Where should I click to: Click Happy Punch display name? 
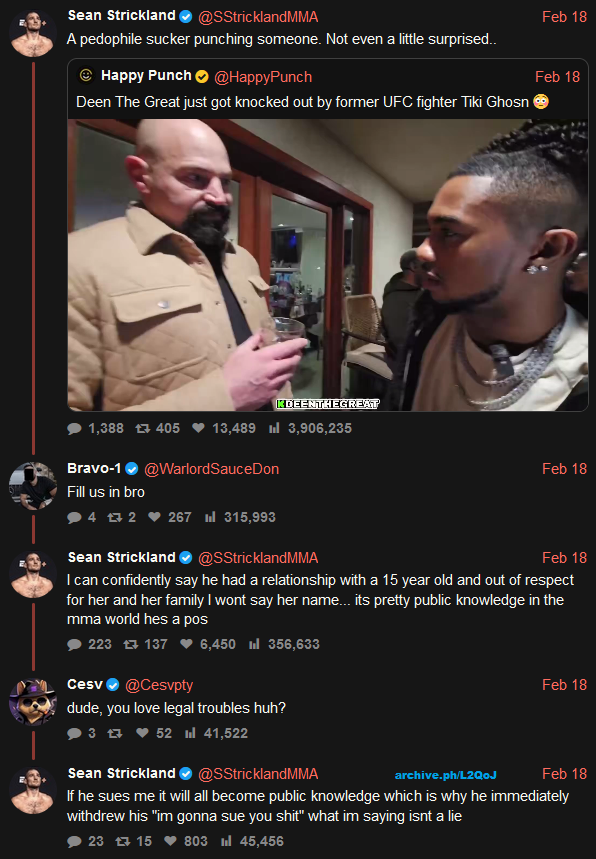[x=146, y=76]
